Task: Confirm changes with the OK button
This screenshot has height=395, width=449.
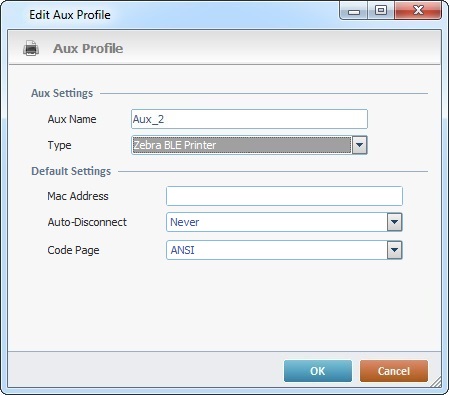Action: pos(318,371)
